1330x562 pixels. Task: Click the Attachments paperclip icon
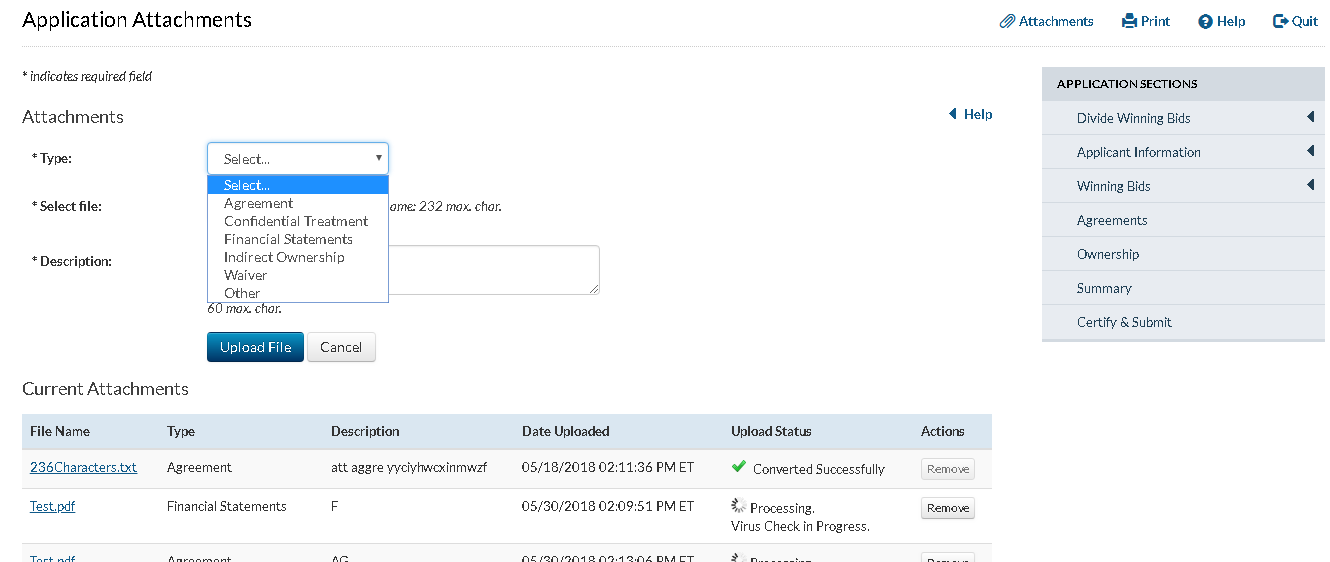[1007, 21]
